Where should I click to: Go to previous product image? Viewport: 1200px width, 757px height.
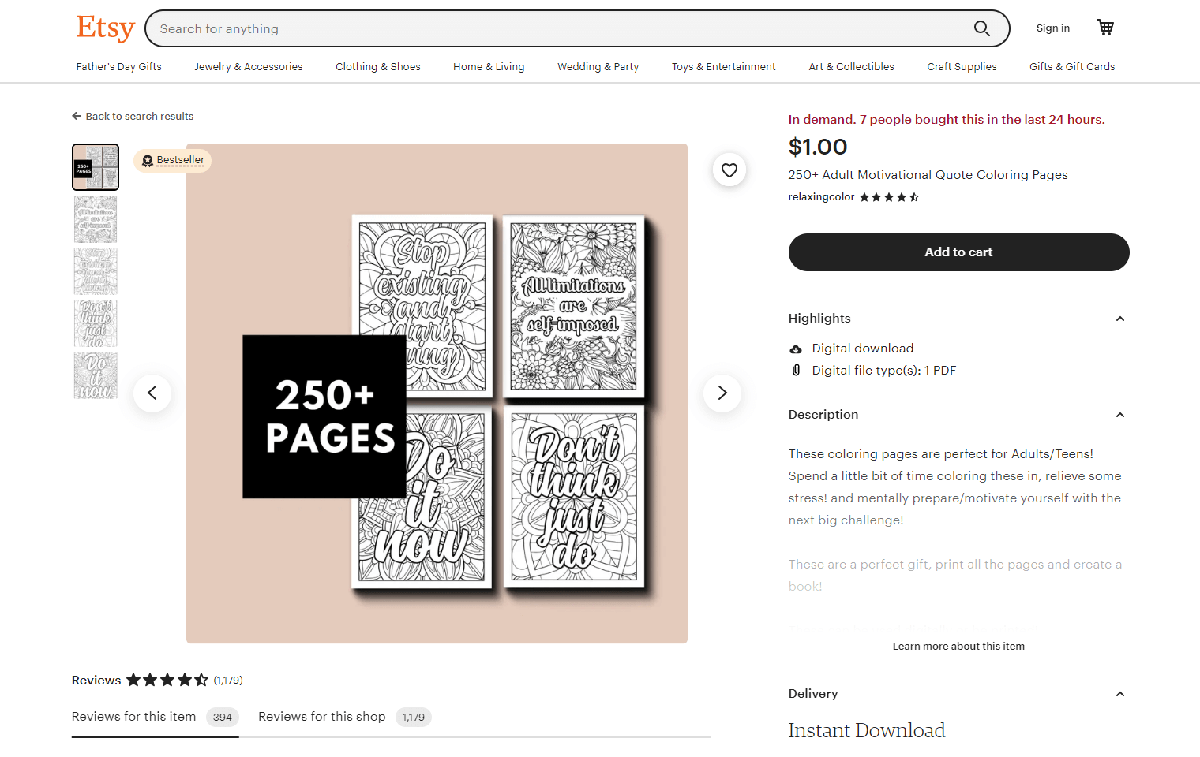(x=152, y=393)
